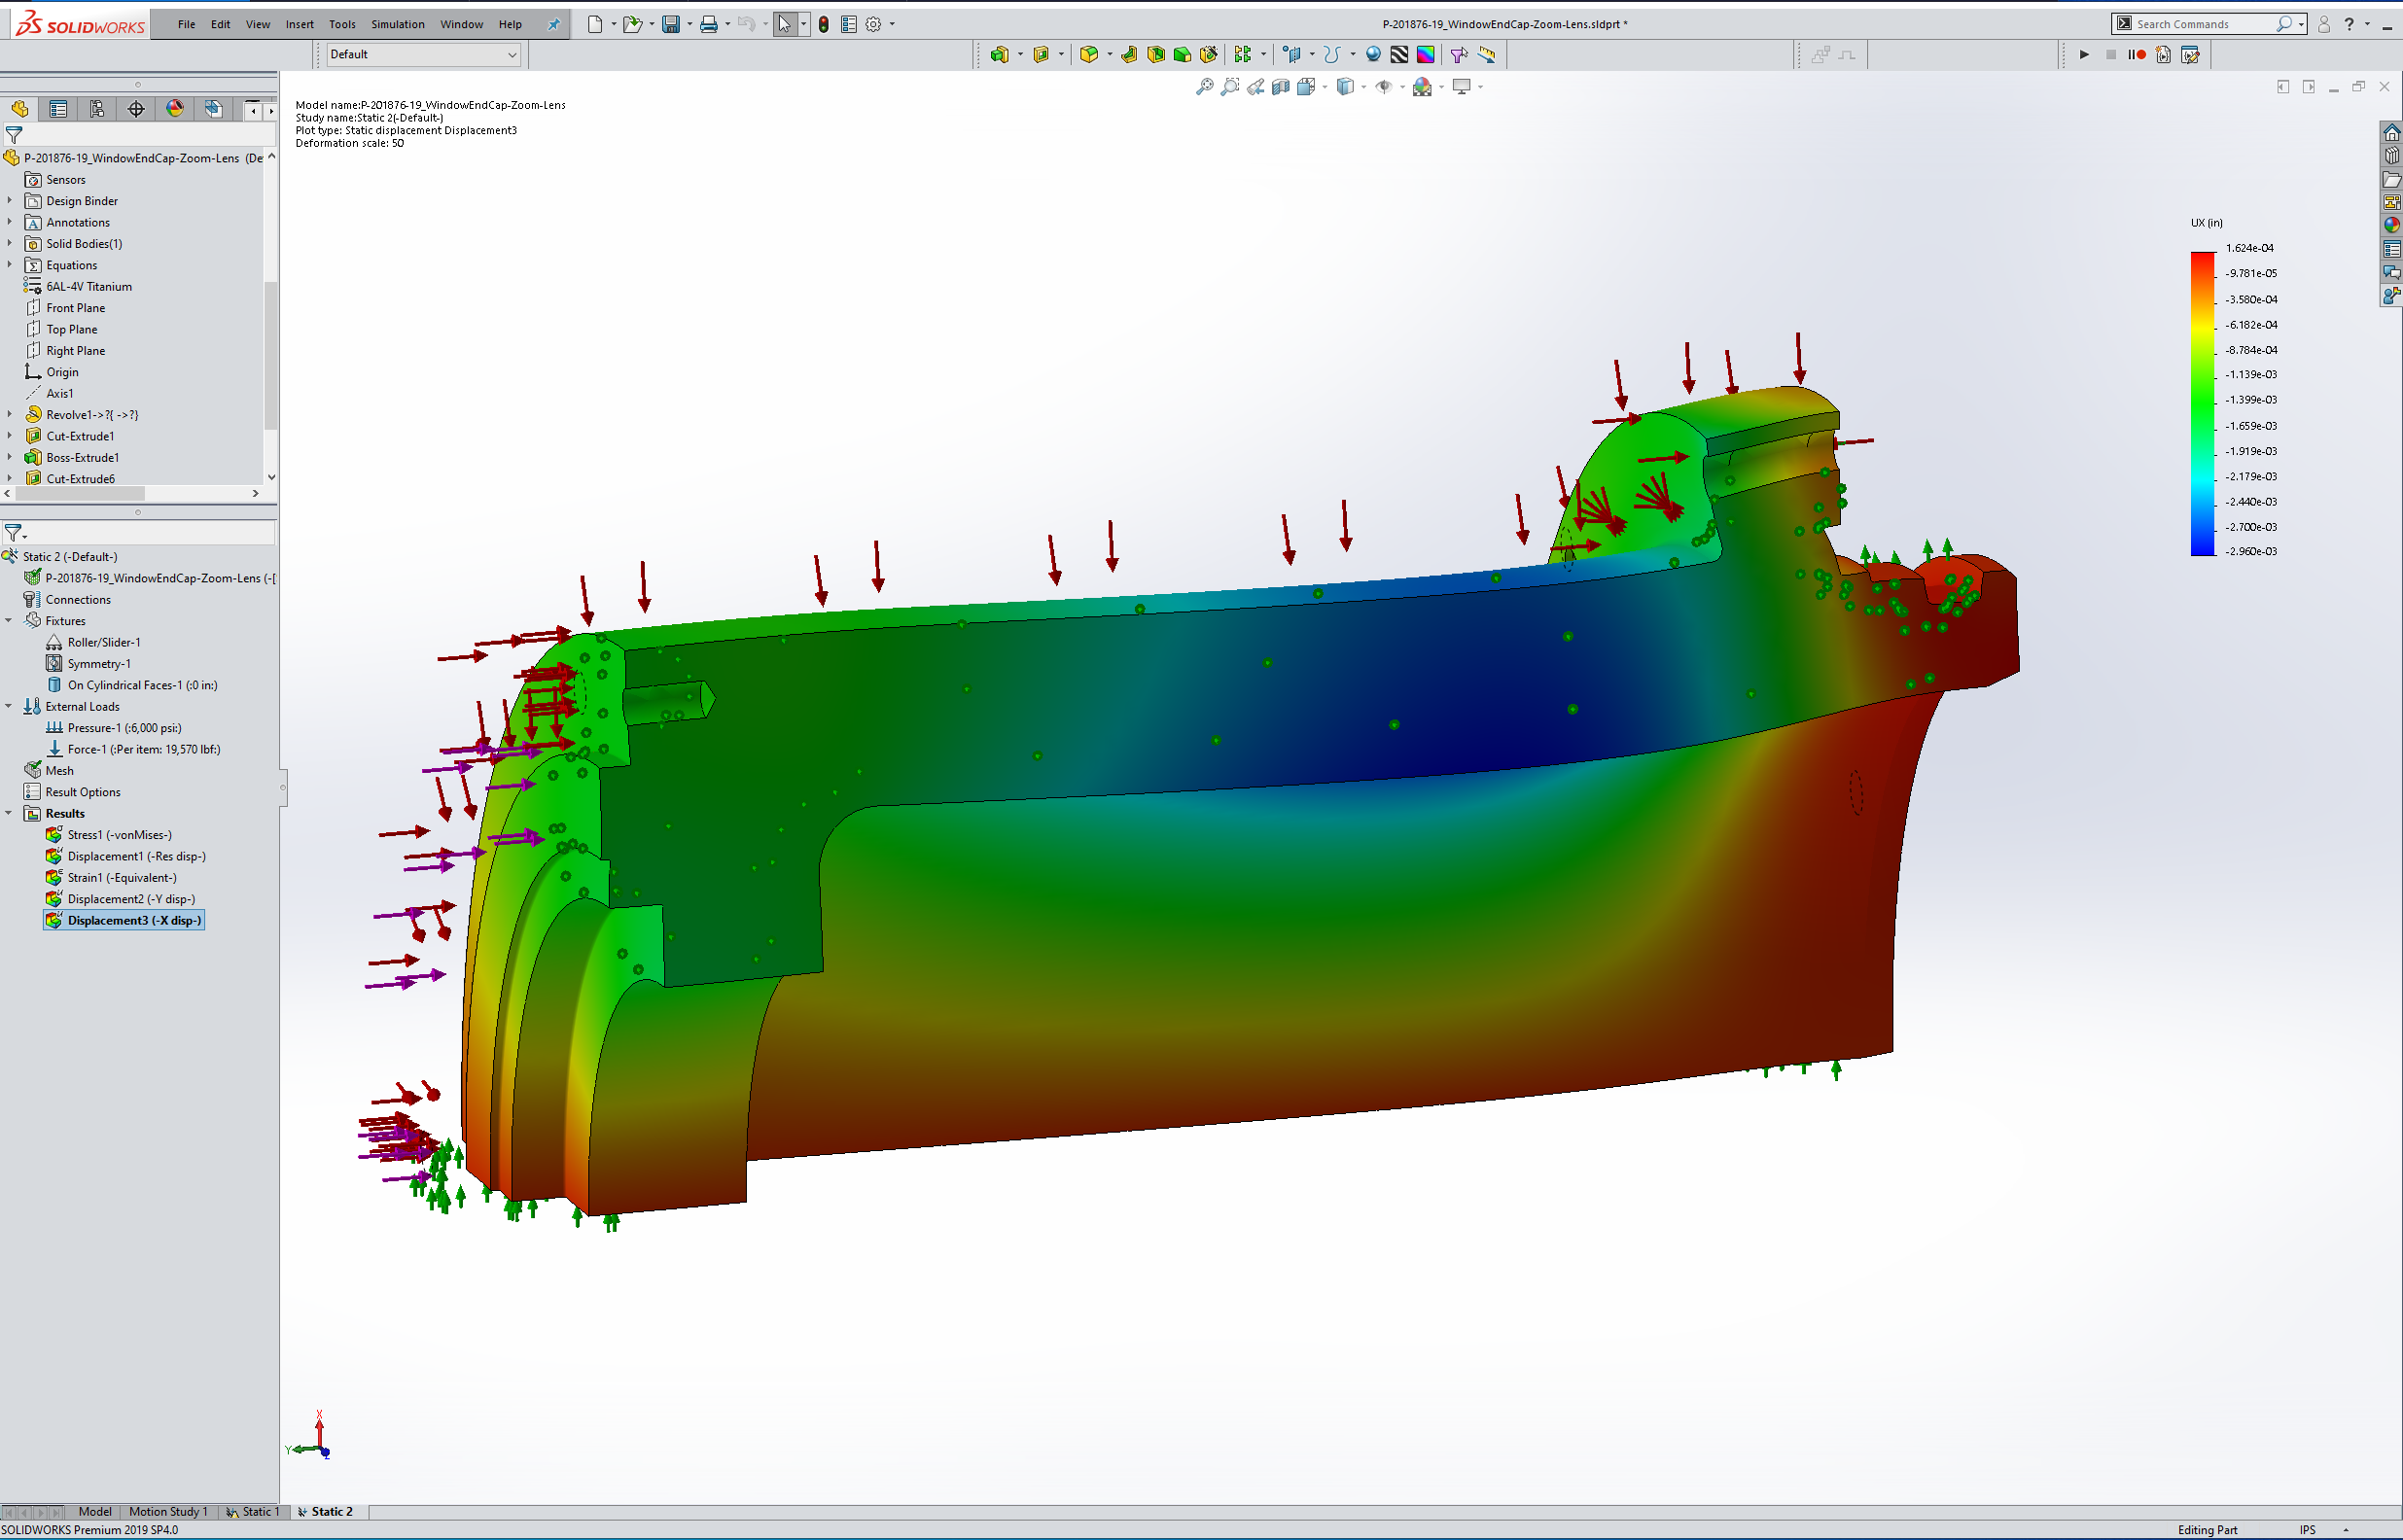Toggle the menu bar pin

[553, 24]
